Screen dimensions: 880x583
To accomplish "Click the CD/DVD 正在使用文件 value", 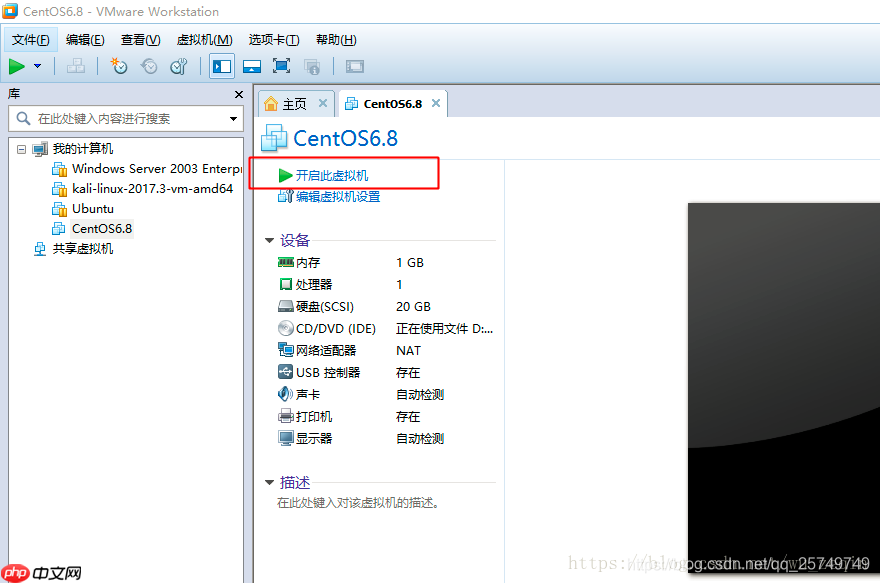I will [x=444, y=329].
